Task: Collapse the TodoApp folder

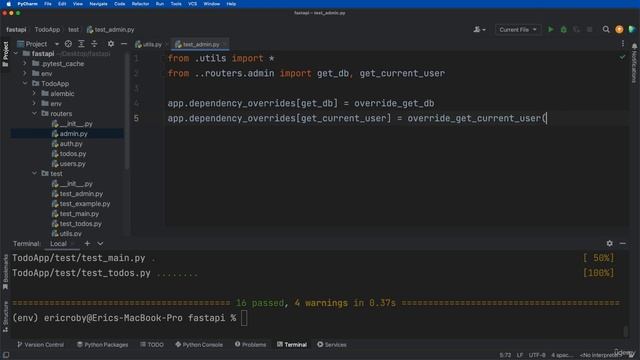Action: click(25, 84)
